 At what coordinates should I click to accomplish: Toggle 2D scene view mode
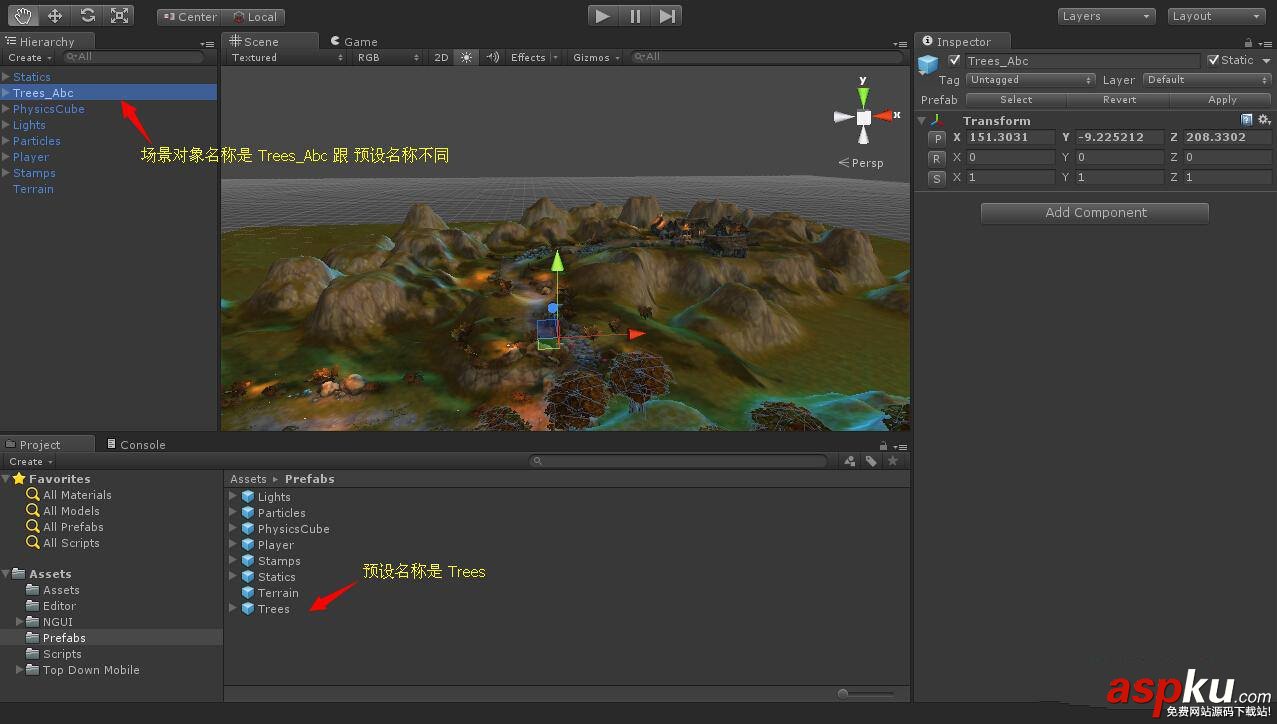pyautogui.click(x=441, y=57)
